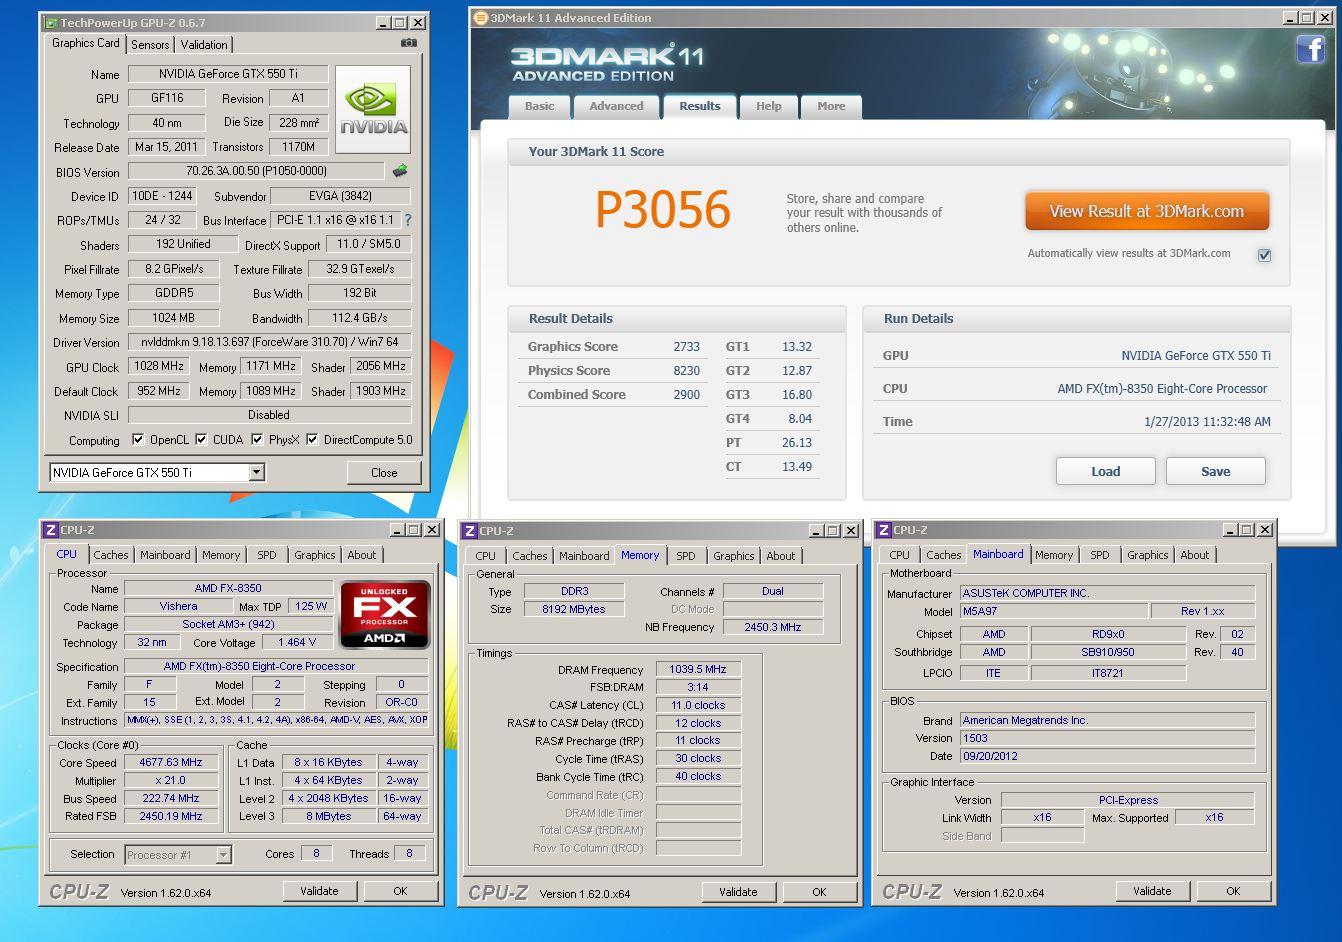This screenshot has height=942, width=1342.
Task: Click the CPU-Z icon of the Memory window
Action: [470, 531]
